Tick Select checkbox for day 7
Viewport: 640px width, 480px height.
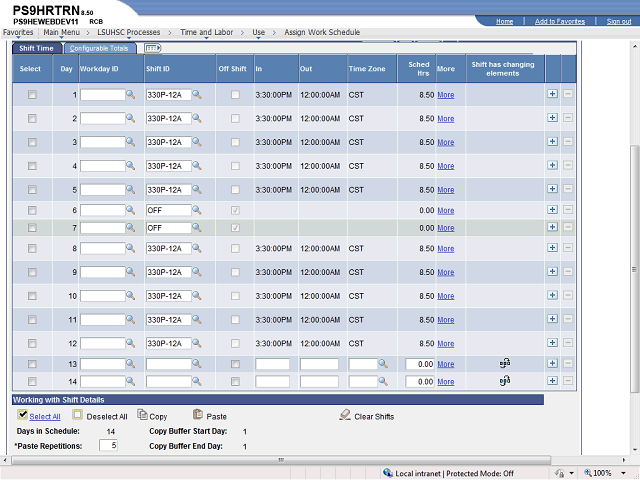pyautogui.click(x=32, y=228)
